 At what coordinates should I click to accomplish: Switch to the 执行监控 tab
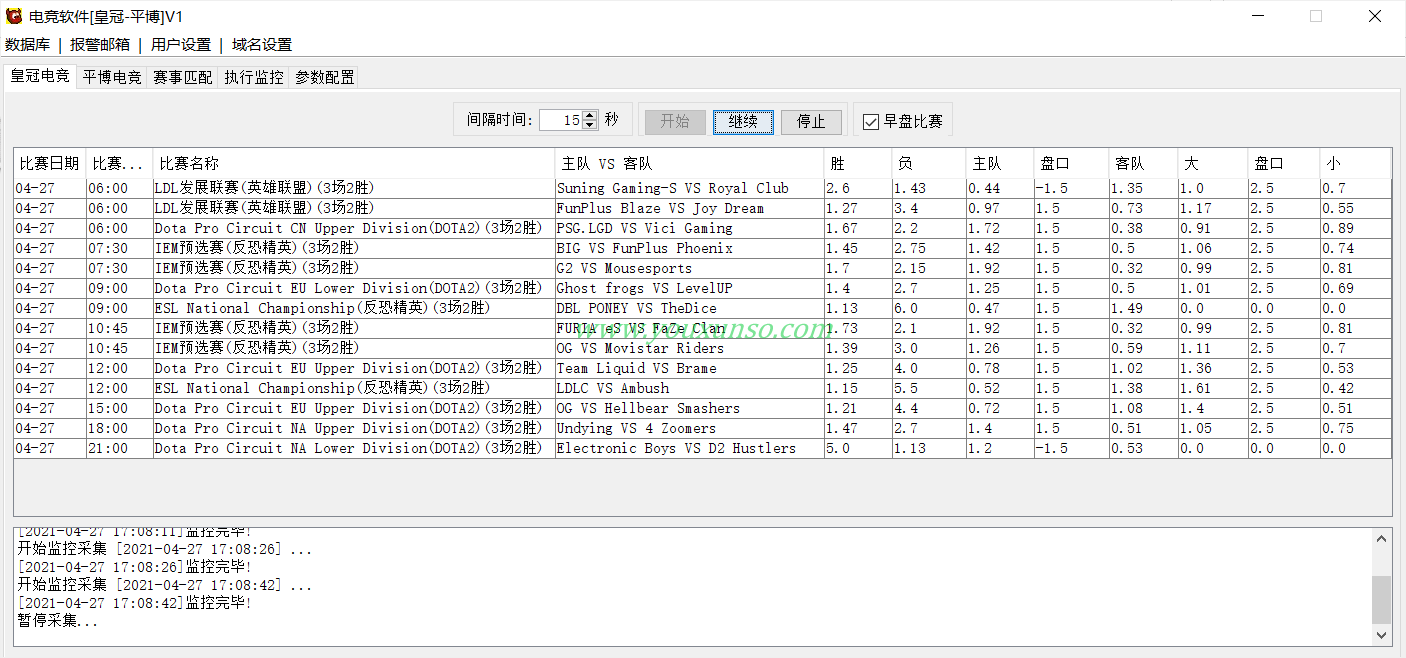[254, 77]
